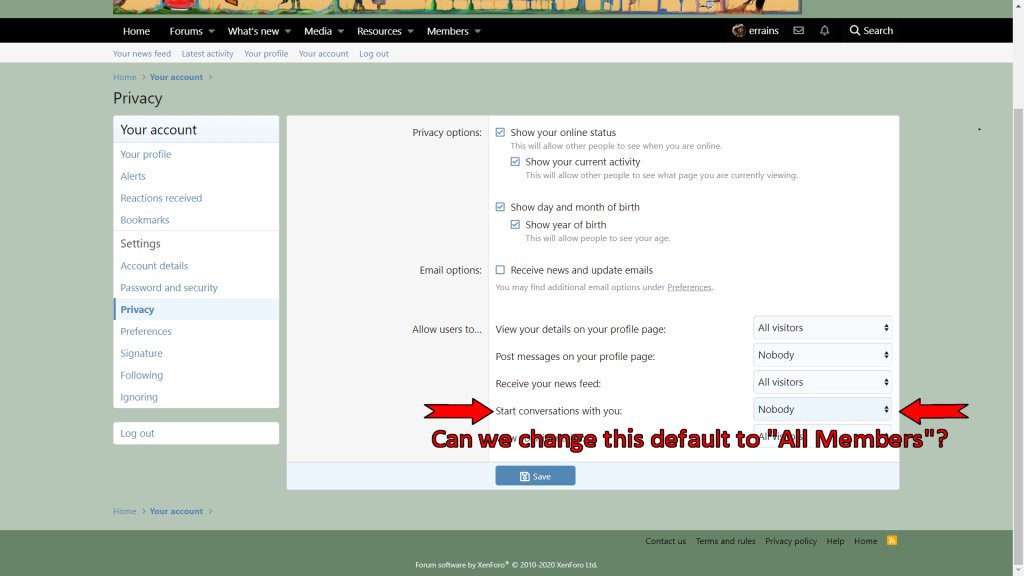
Task: Toggle Show year of birth checkbox
Action: pyautogui.click(x=515, y=225)
